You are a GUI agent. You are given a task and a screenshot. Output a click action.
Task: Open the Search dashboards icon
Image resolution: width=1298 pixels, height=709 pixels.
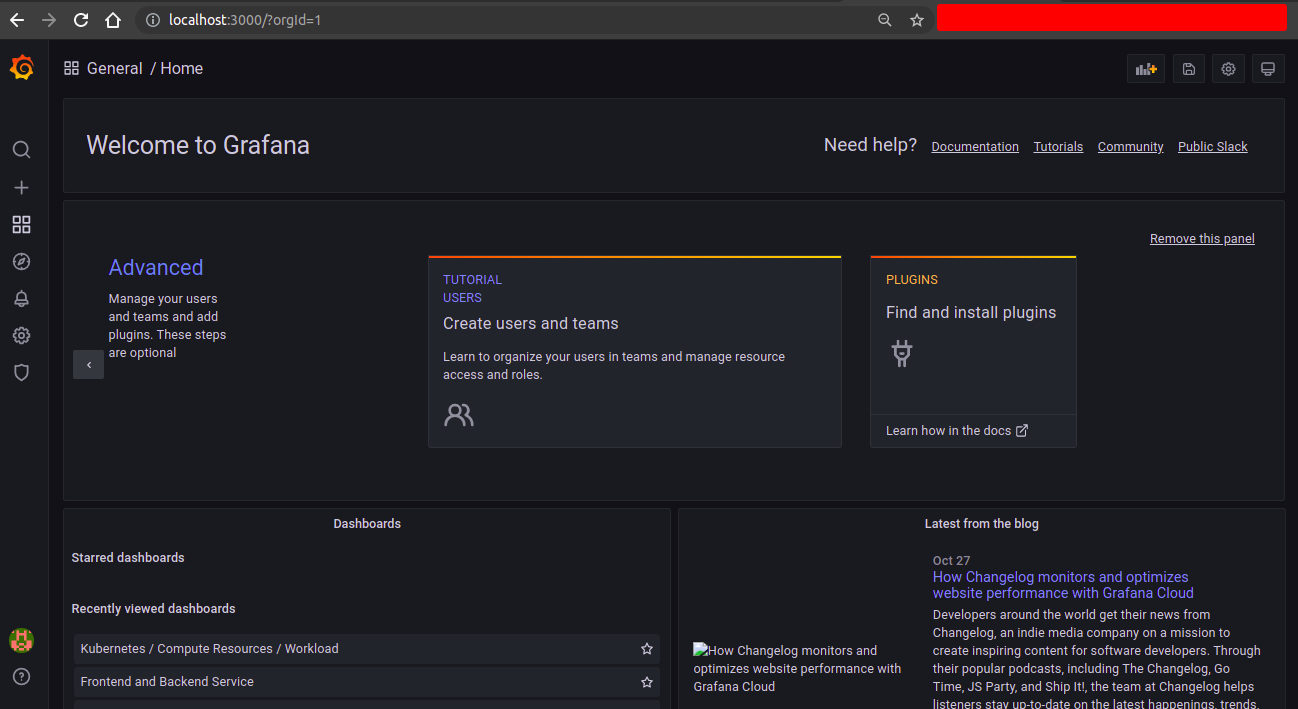(x=21, y=150)
